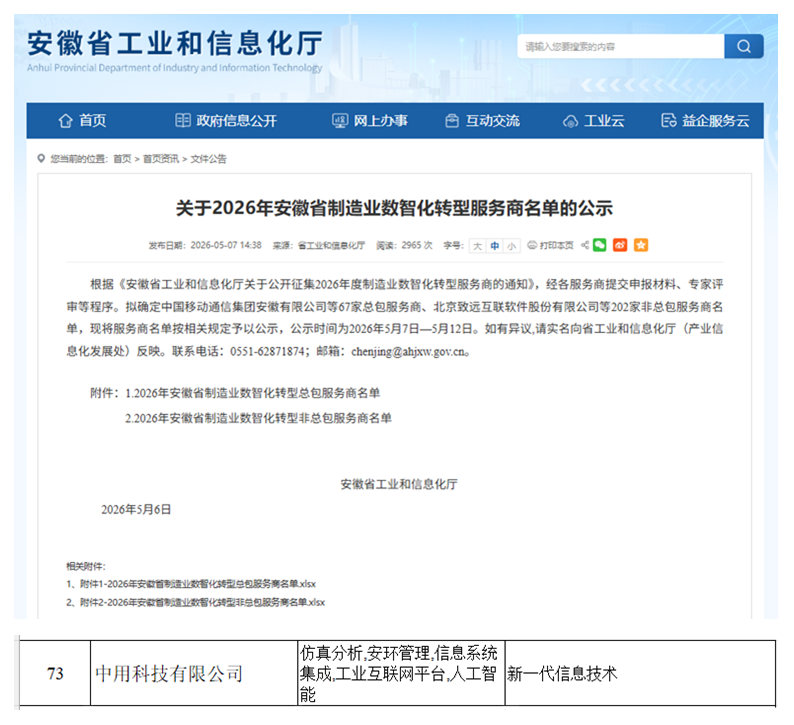
Task: Set font size to 大
Action: pyautogui.click(x=477, y=246)
